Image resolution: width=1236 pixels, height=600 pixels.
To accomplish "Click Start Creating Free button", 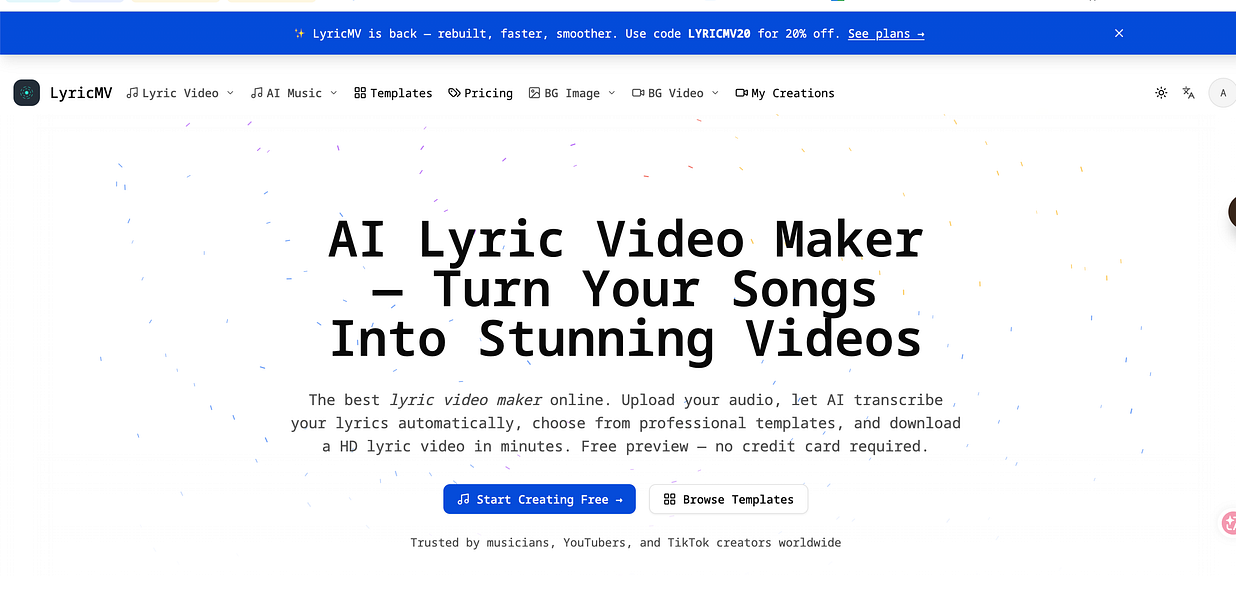I will click(539, 499).
